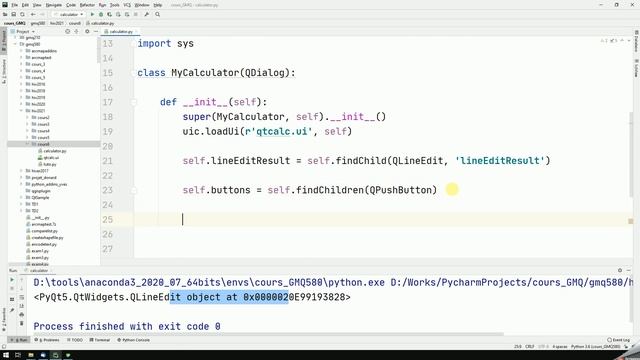Open the Navigate menu

53,5
